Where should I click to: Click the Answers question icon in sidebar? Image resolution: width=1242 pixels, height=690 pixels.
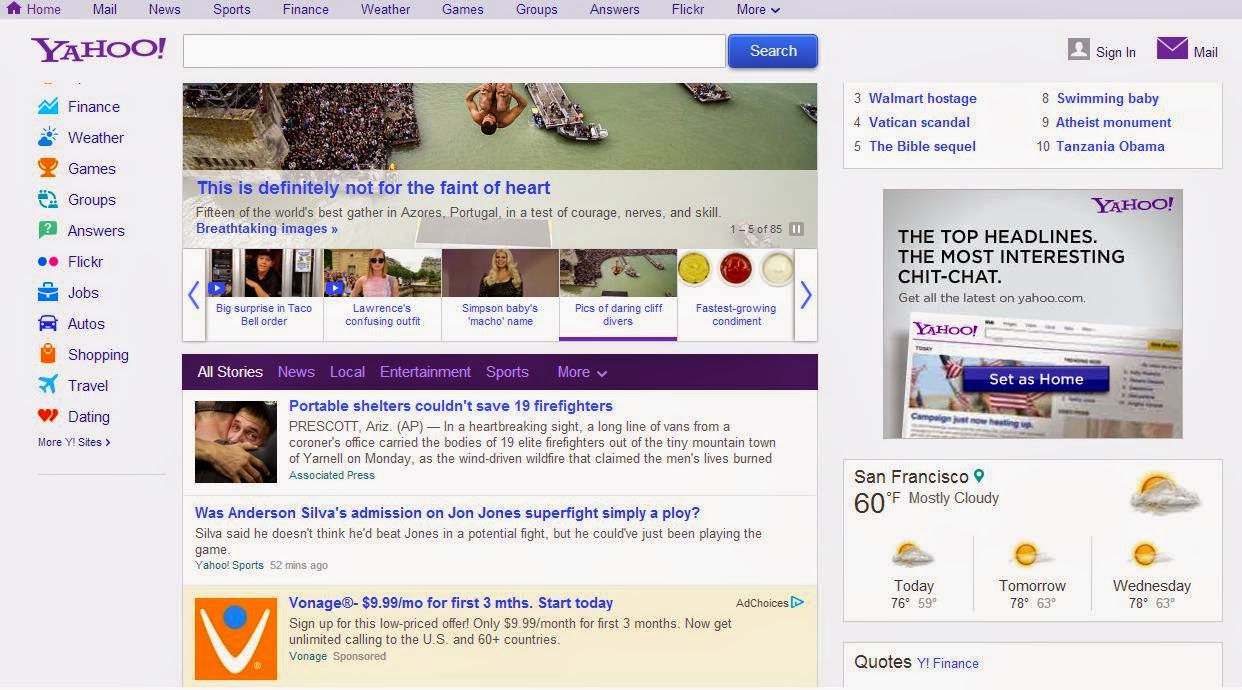pyautogui.click(x=48, y=230)
